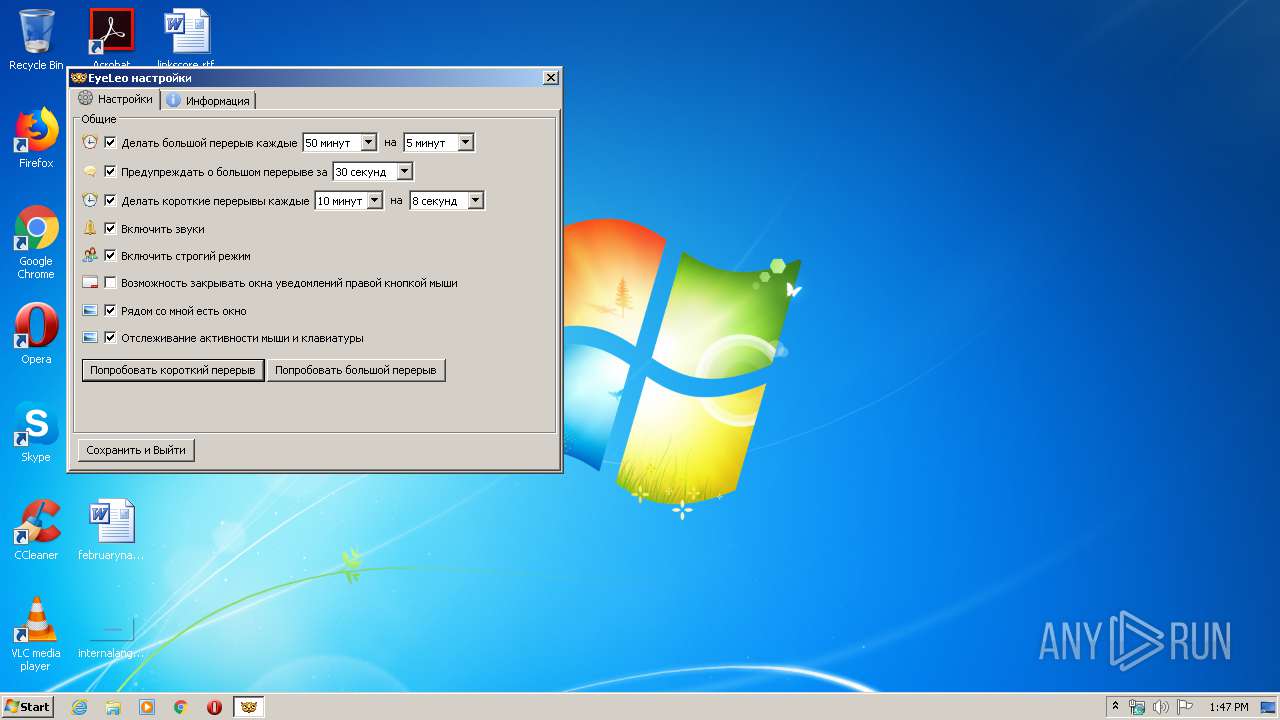Select the februaryna Word document icon
The height and width of the screenshot is (720, 1280).
click(x=111, y=530)
